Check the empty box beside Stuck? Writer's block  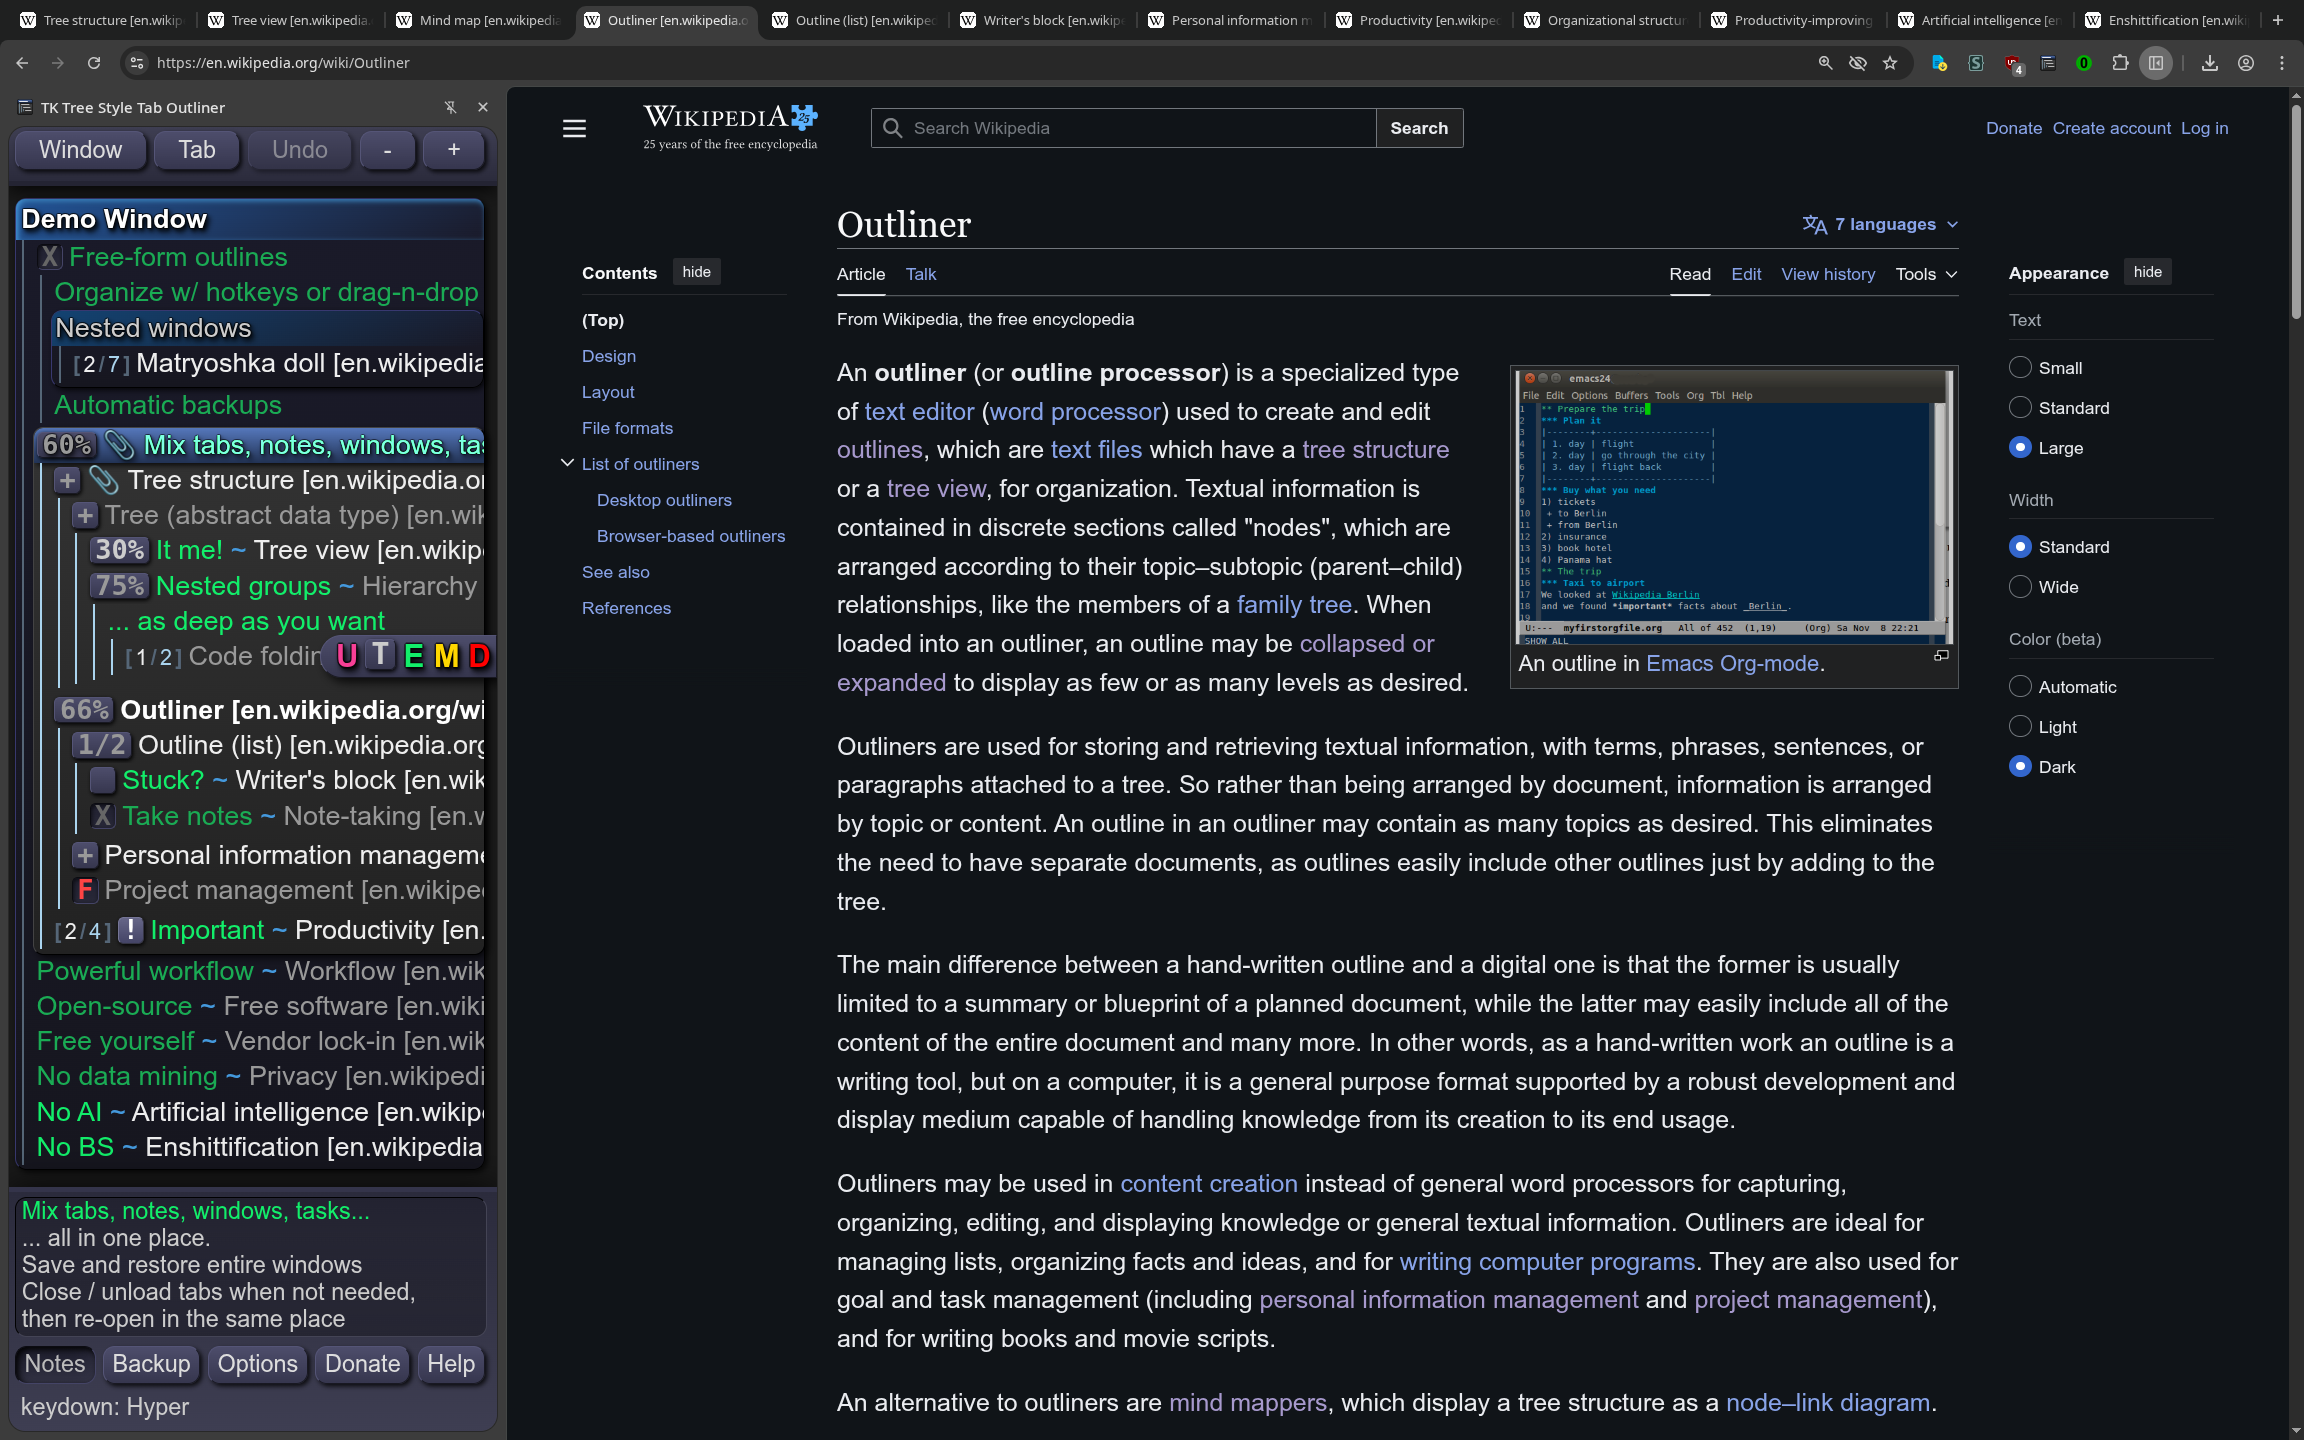pos(102,780)
